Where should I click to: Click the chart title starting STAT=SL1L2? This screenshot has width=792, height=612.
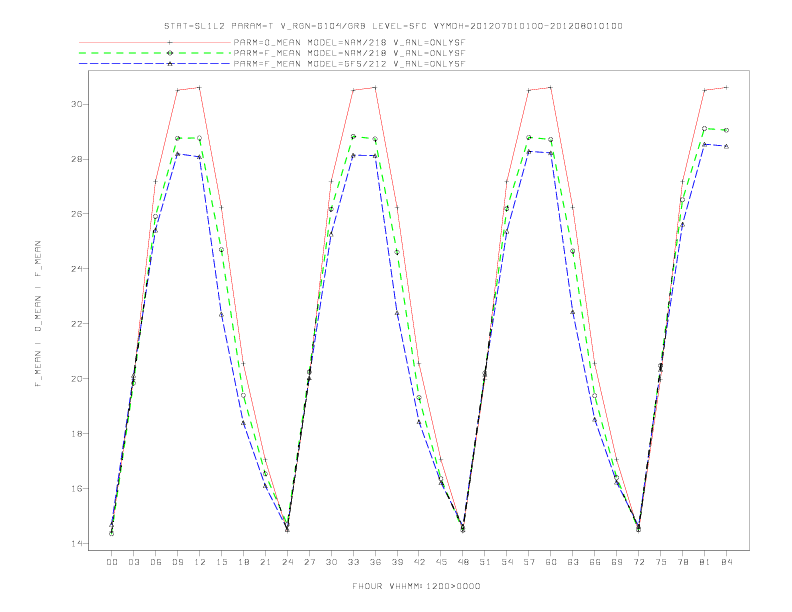(393, 26)
